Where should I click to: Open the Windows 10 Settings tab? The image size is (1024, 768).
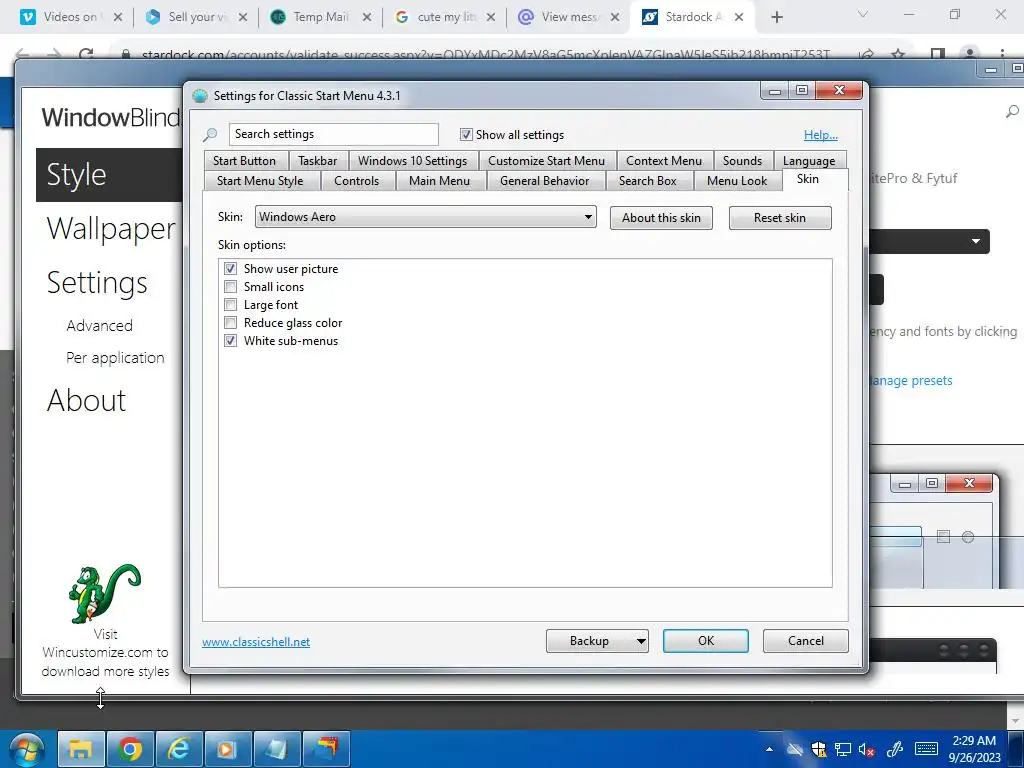pyautogui.click(x=413, y=161)
